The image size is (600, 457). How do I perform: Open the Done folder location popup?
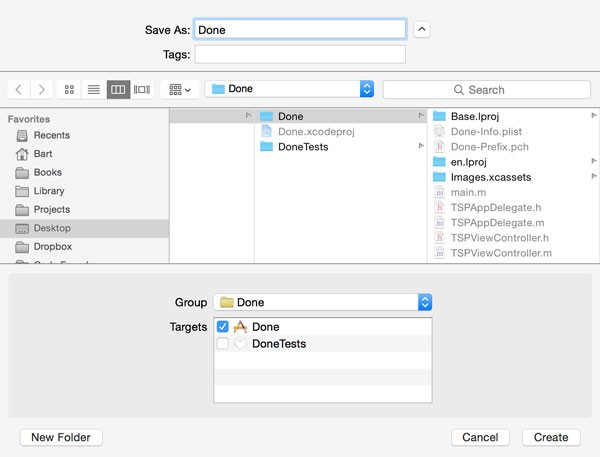[289, 89]
